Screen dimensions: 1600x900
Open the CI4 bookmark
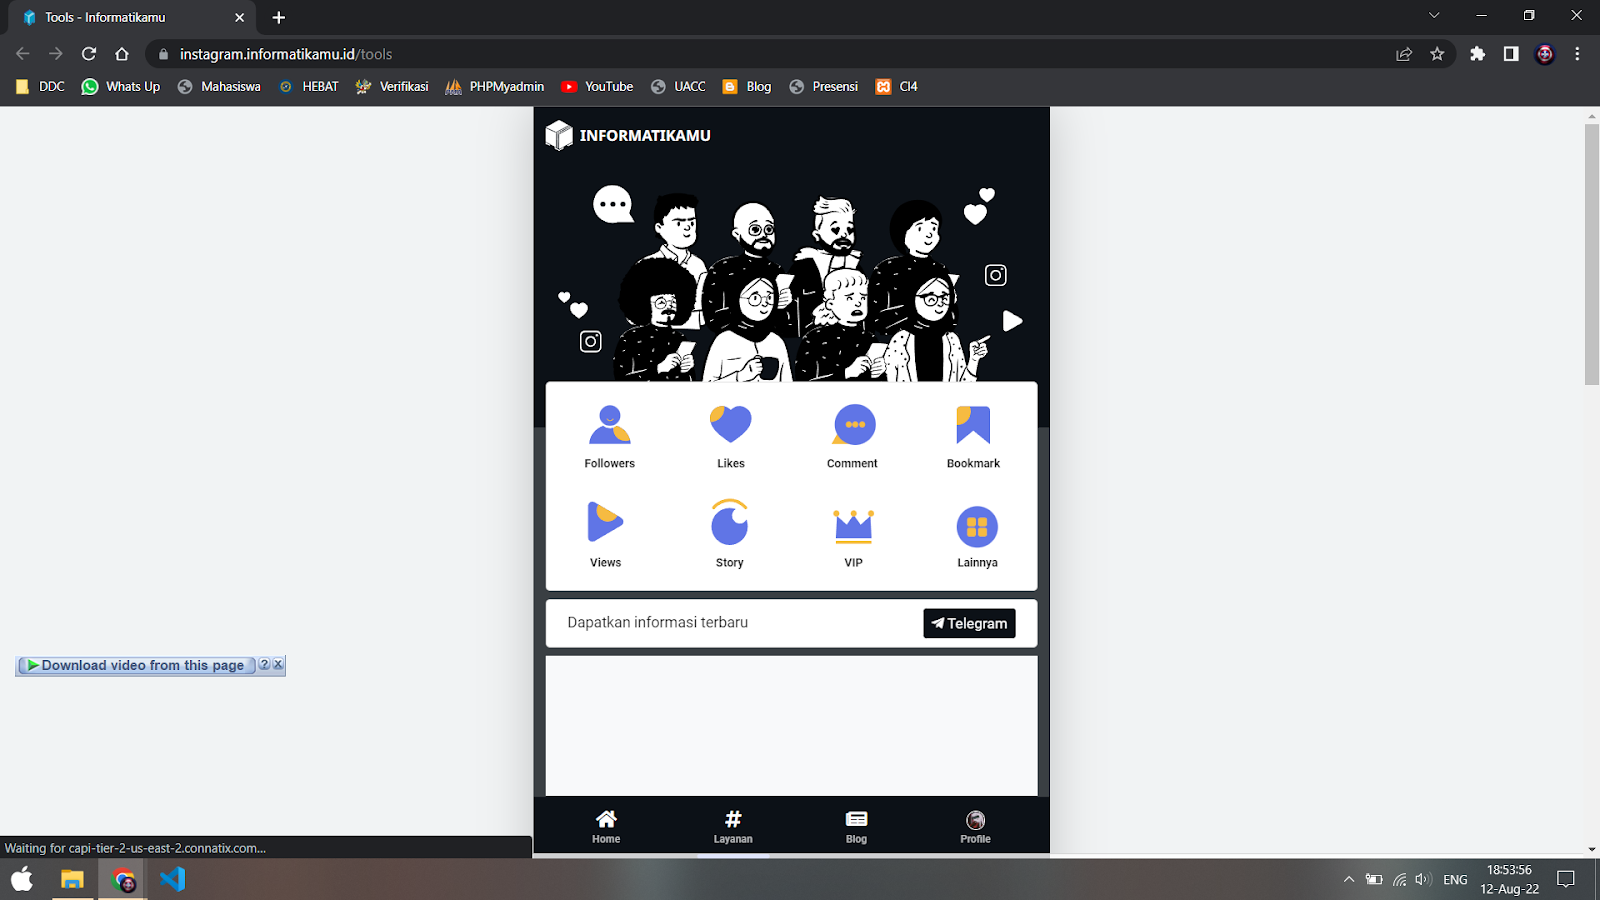(896, 87)
